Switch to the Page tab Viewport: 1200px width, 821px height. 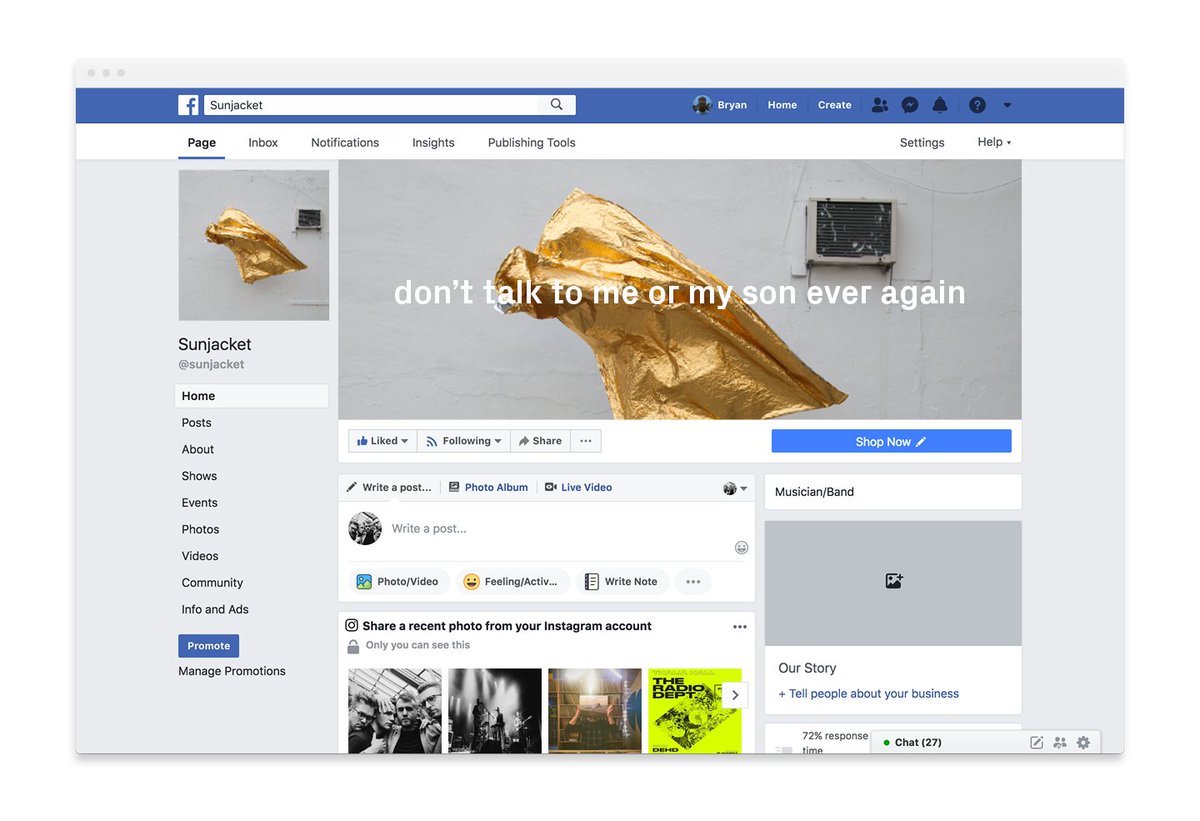[x=201, y=142]
